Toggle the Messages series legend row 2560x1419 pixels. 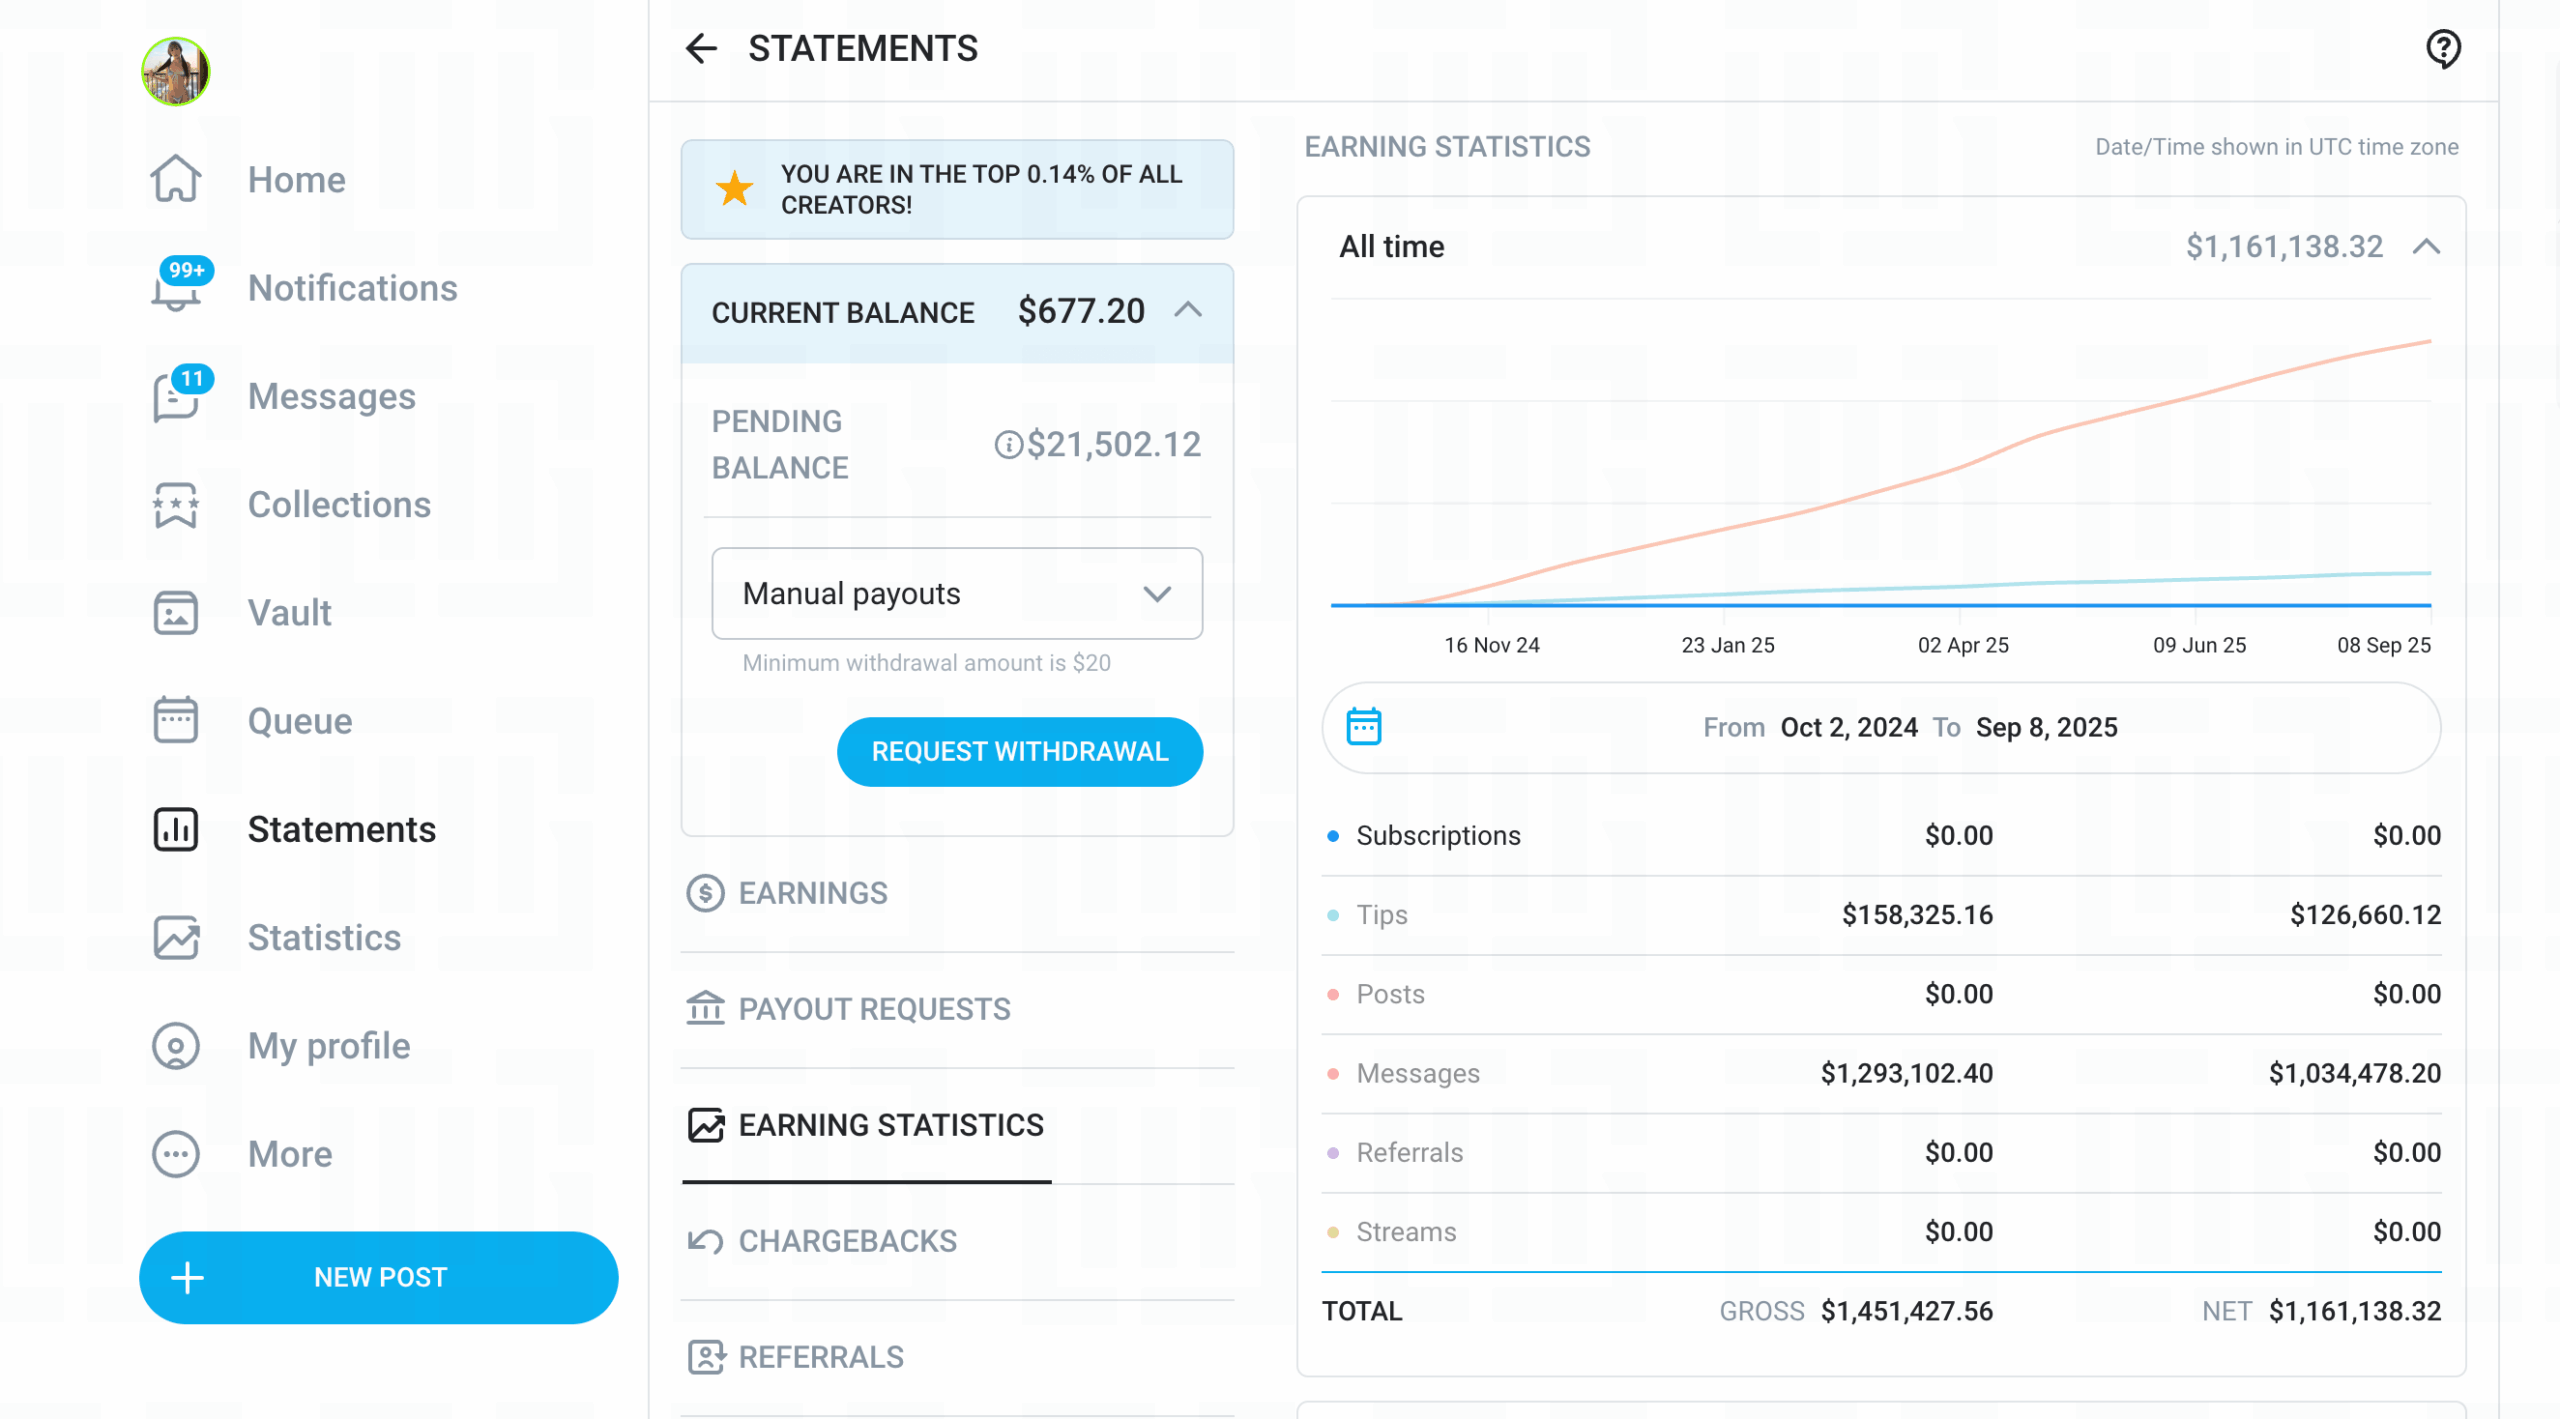pyautogui.click(x=1416, y=1073)
